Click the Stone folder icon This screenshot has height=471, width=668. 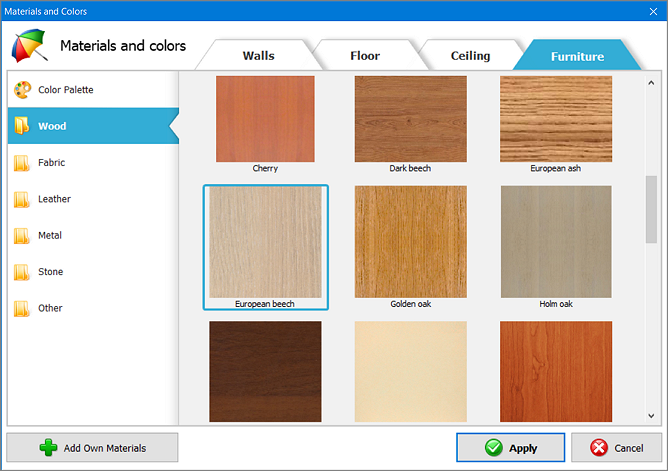(22, 272)
